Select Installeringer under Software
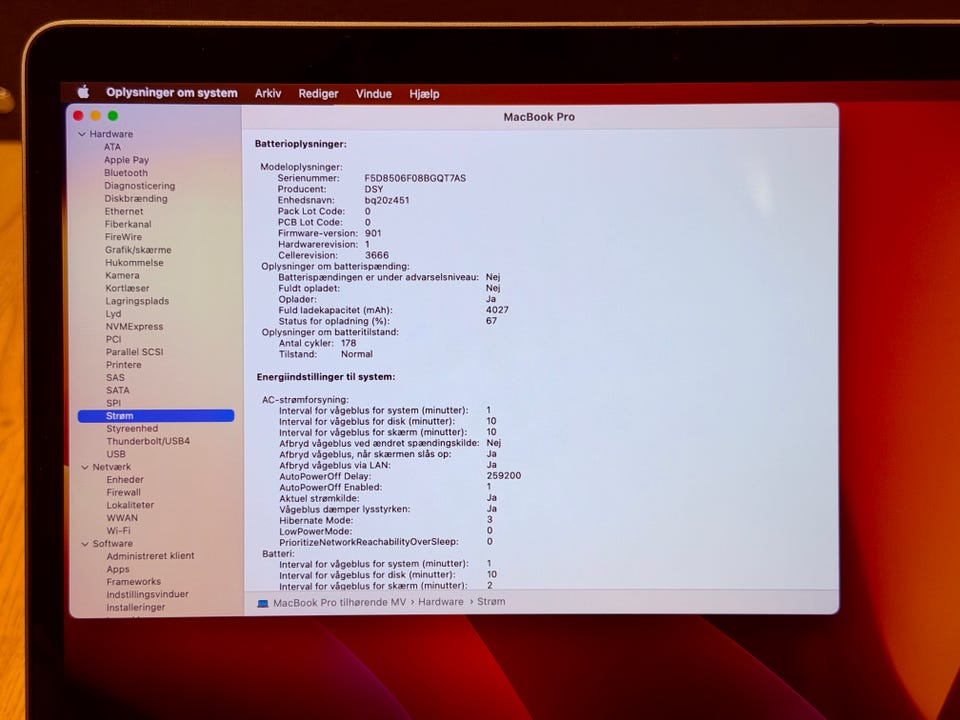Viewport: 960px width, 720px height. click(136, 607)
